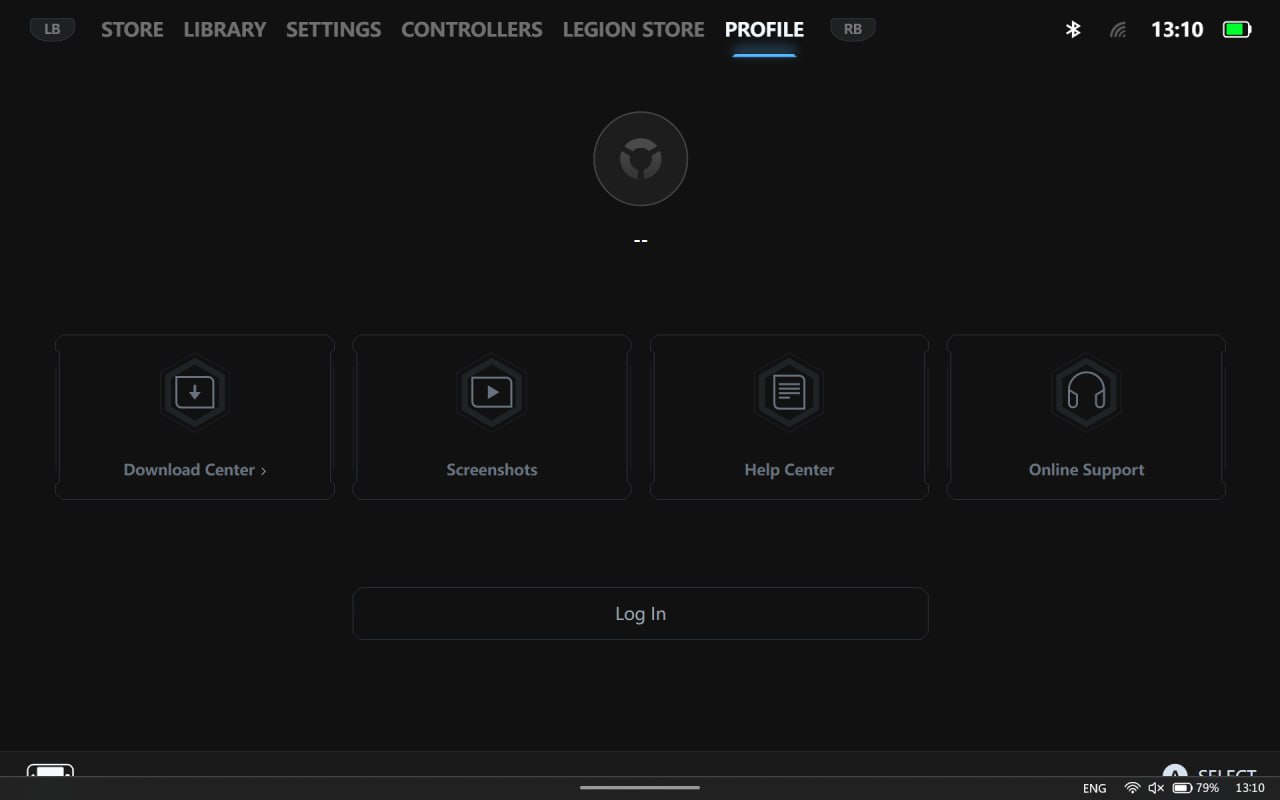Click the taskbar clock at bottom right

point(1250,788)
